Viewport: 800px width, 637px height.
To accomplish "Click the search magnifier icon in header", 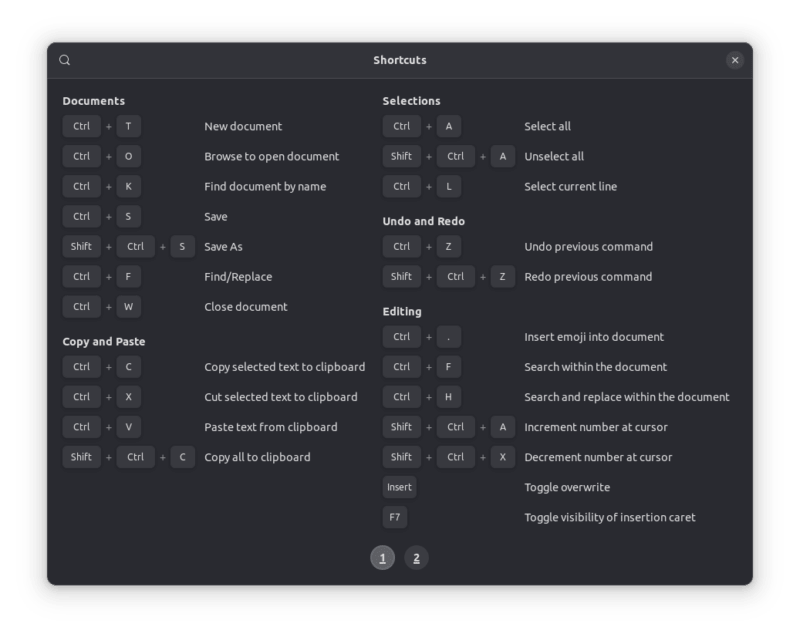I will coord(65,60).
